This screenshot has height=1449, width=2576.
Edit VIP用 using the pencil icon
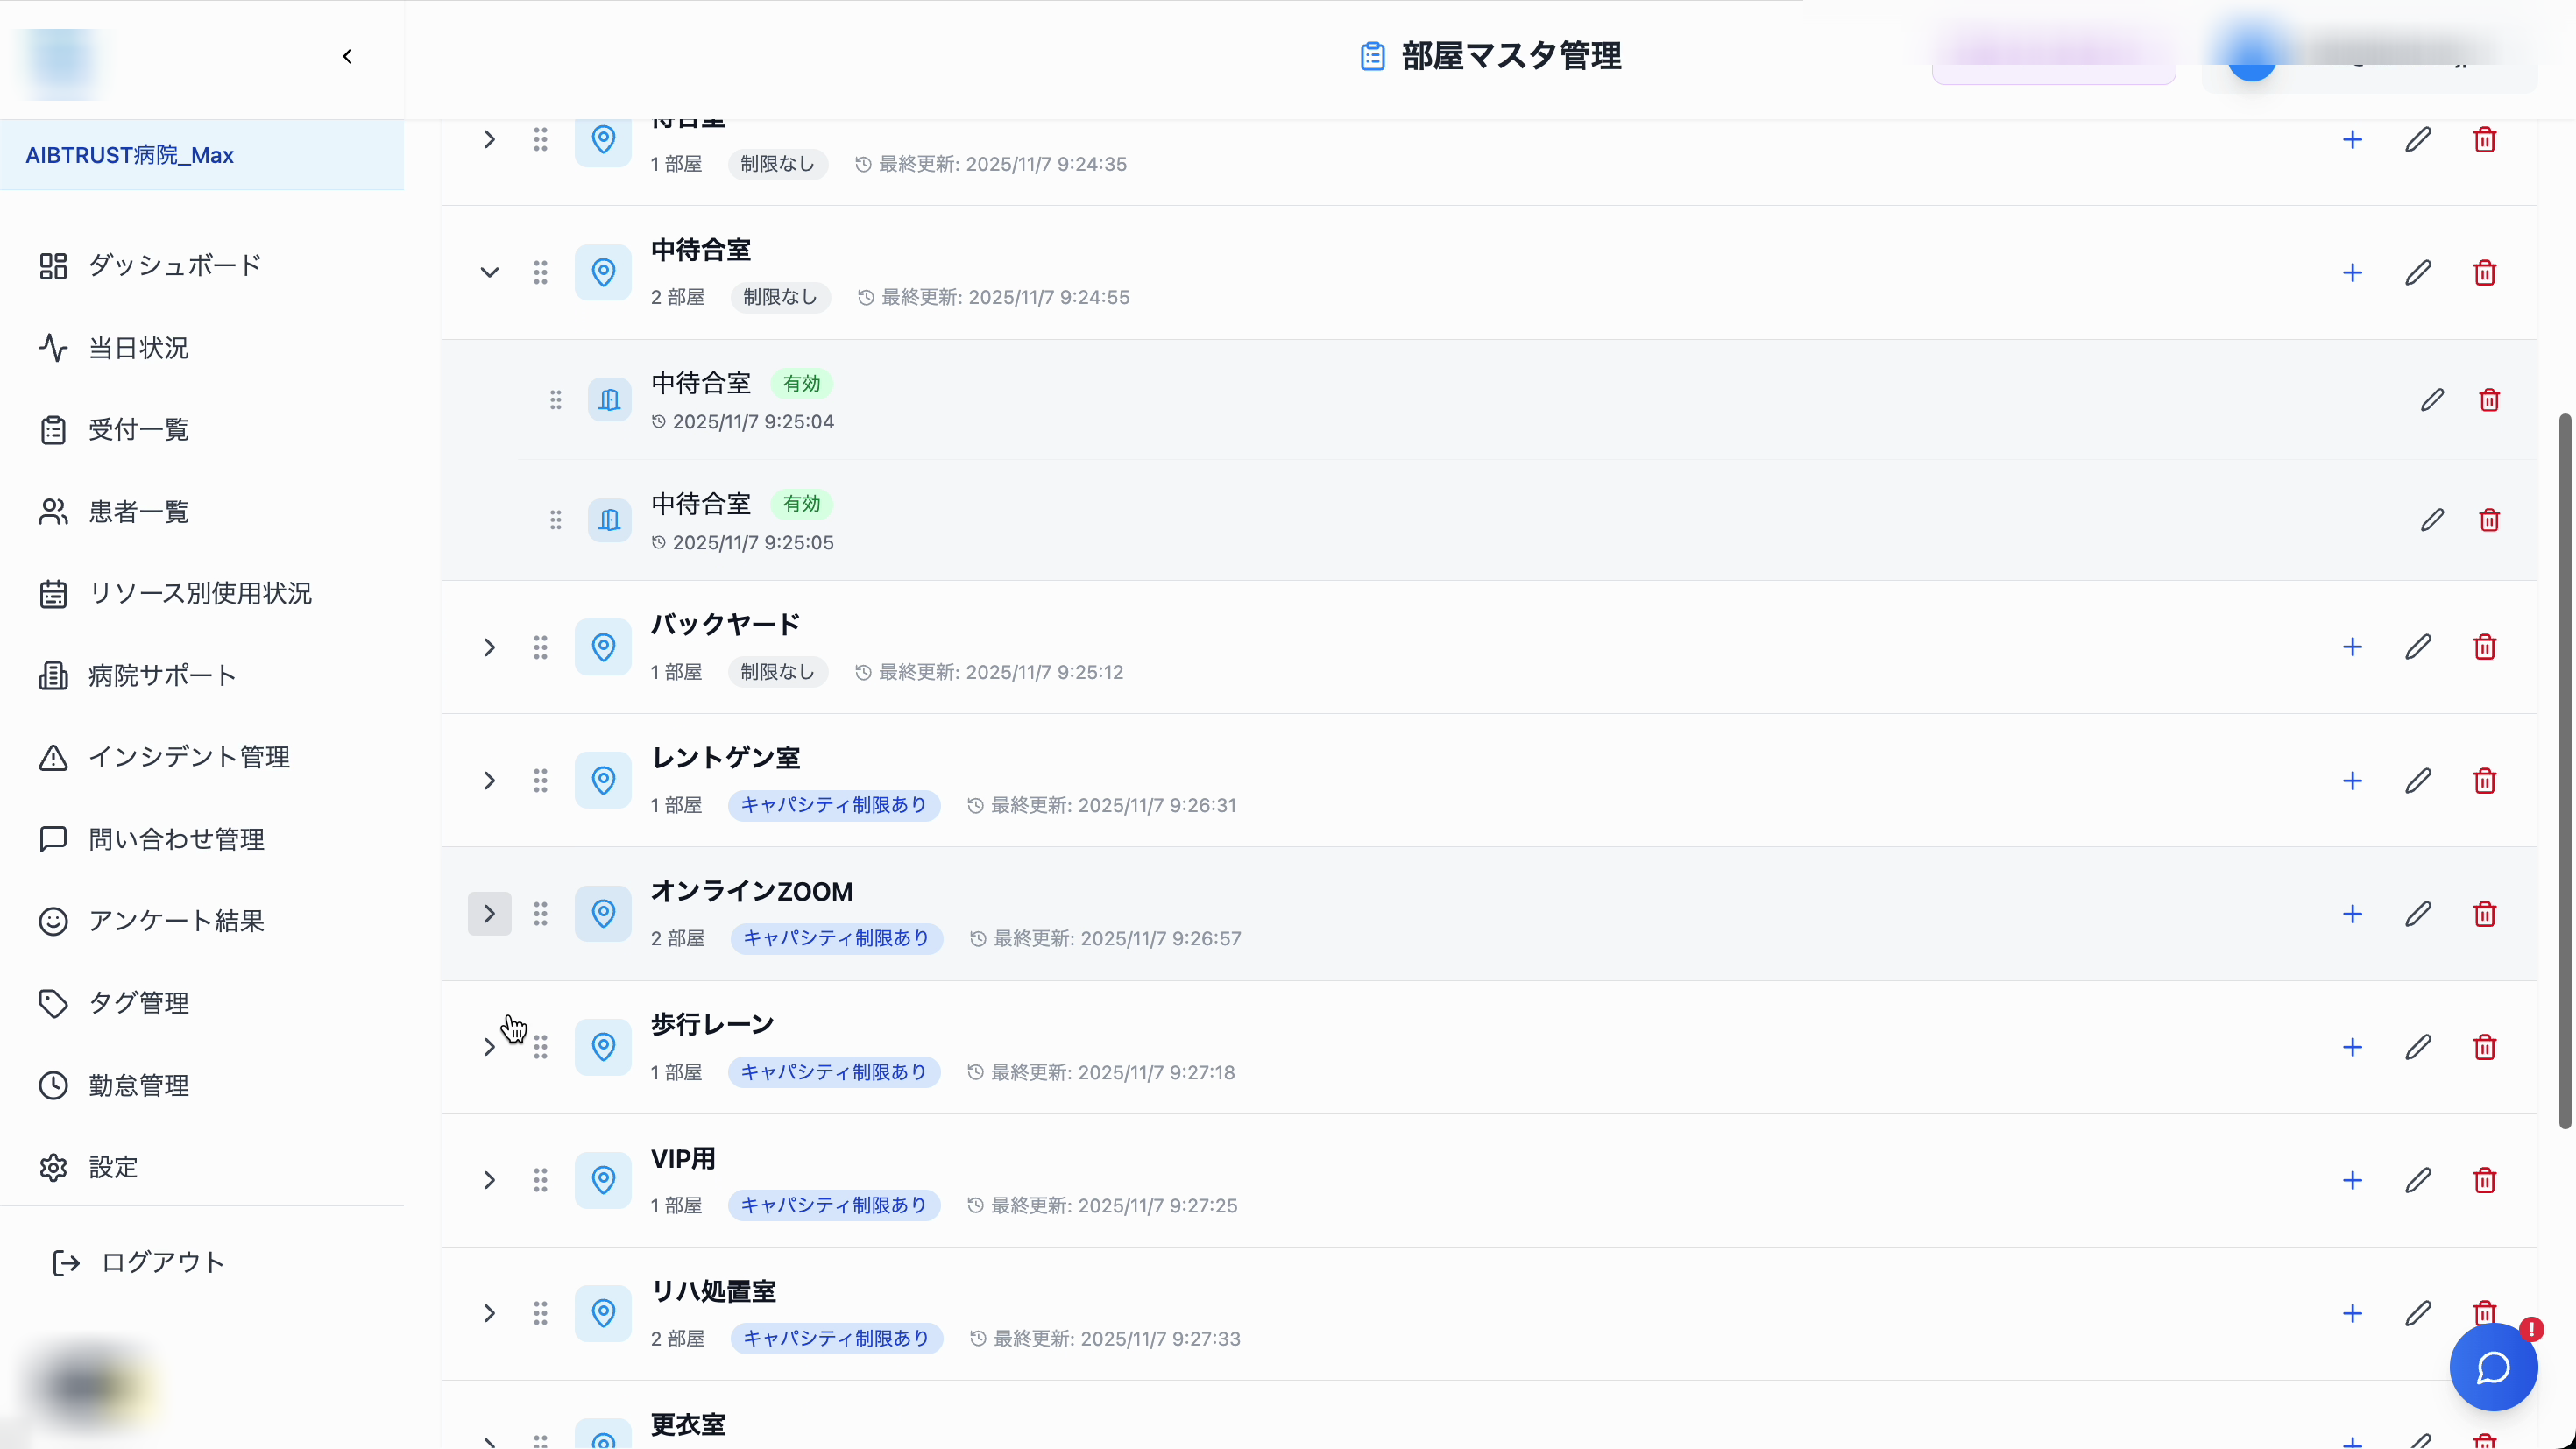click(x=2419, y=1180)
